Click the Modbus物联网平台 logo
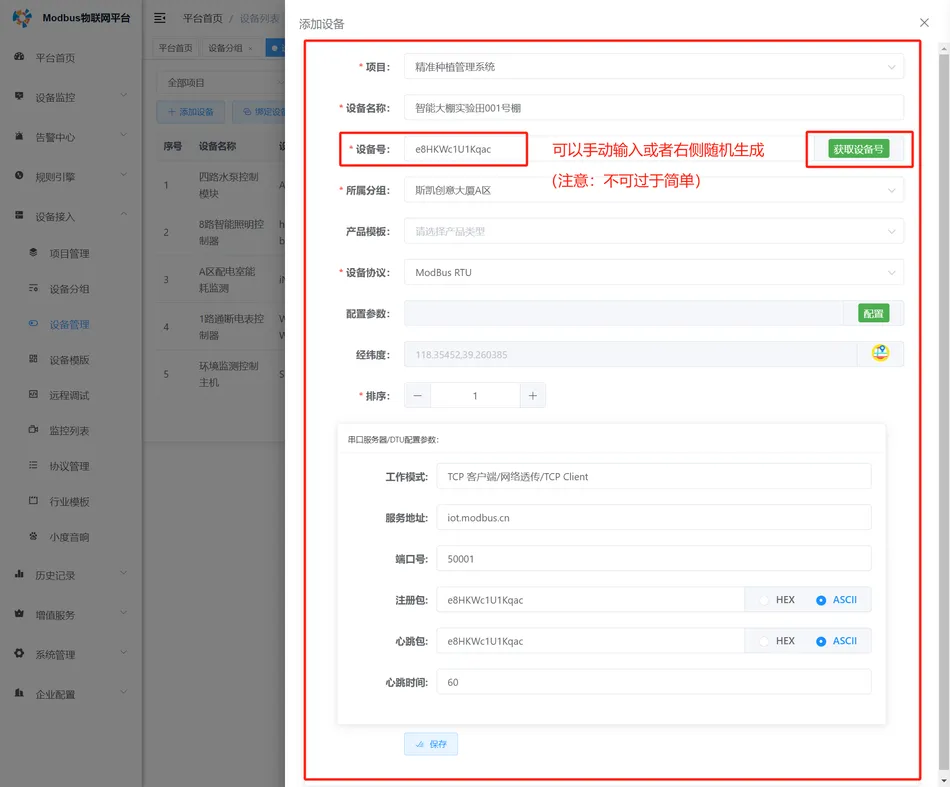The image size is (950, 787). click(x=65, y=17)
